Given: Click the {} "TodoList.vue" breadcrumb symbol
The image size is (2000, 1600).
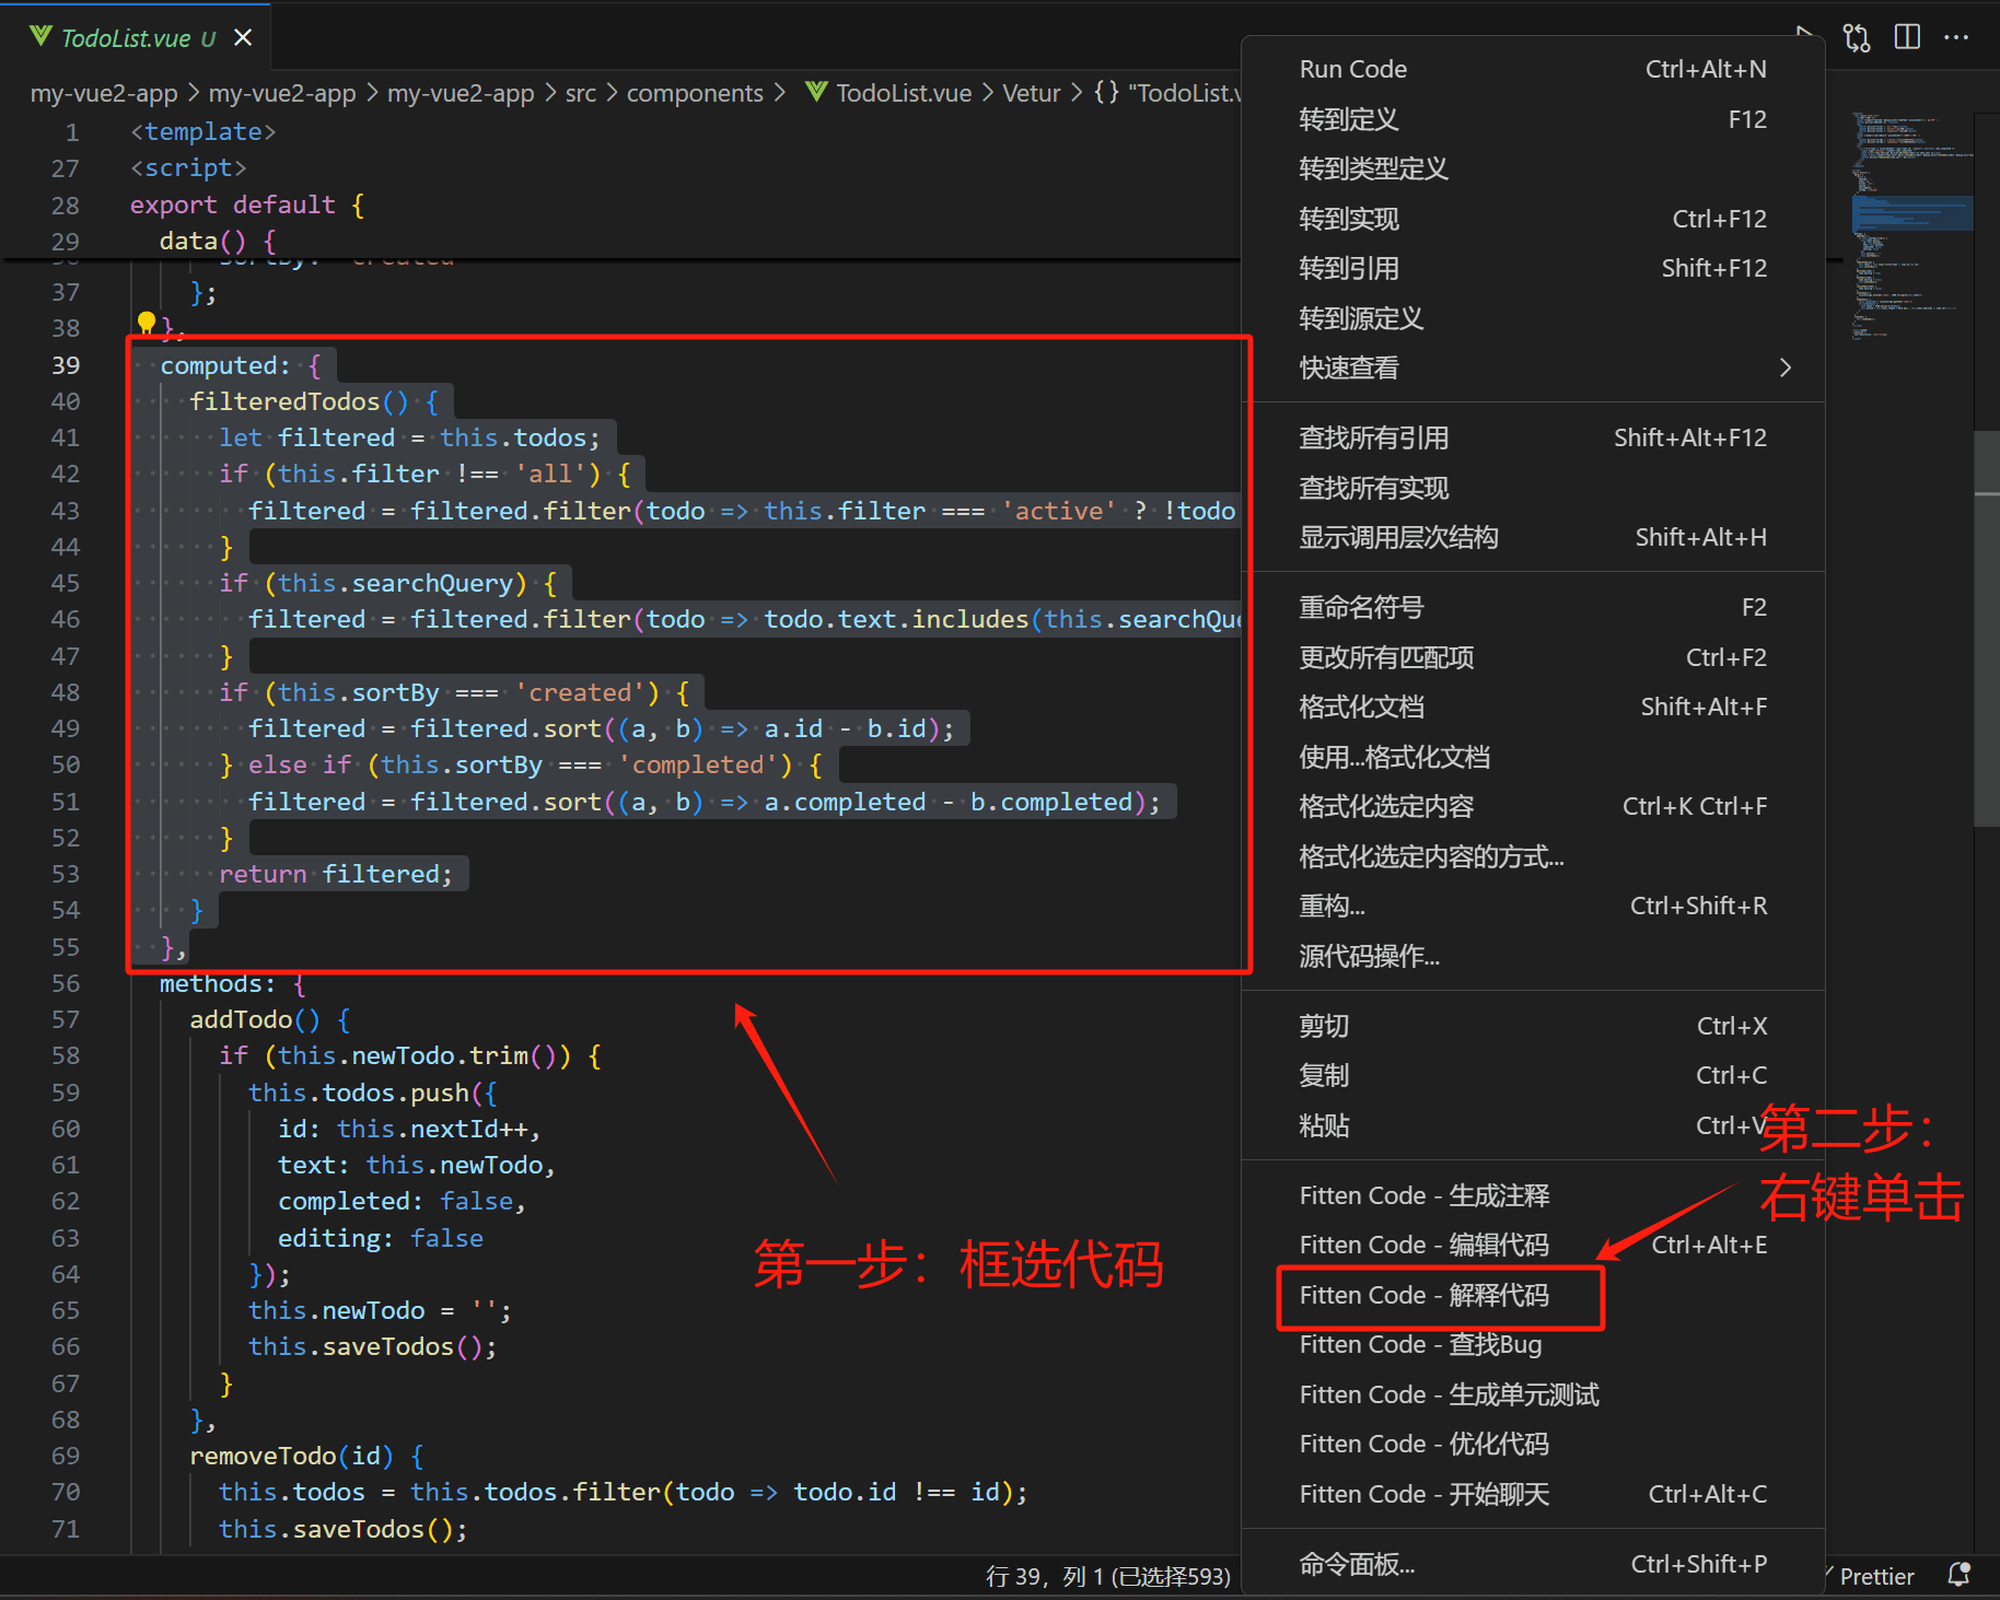Looking at the screenshot, I should (1166, 93).
